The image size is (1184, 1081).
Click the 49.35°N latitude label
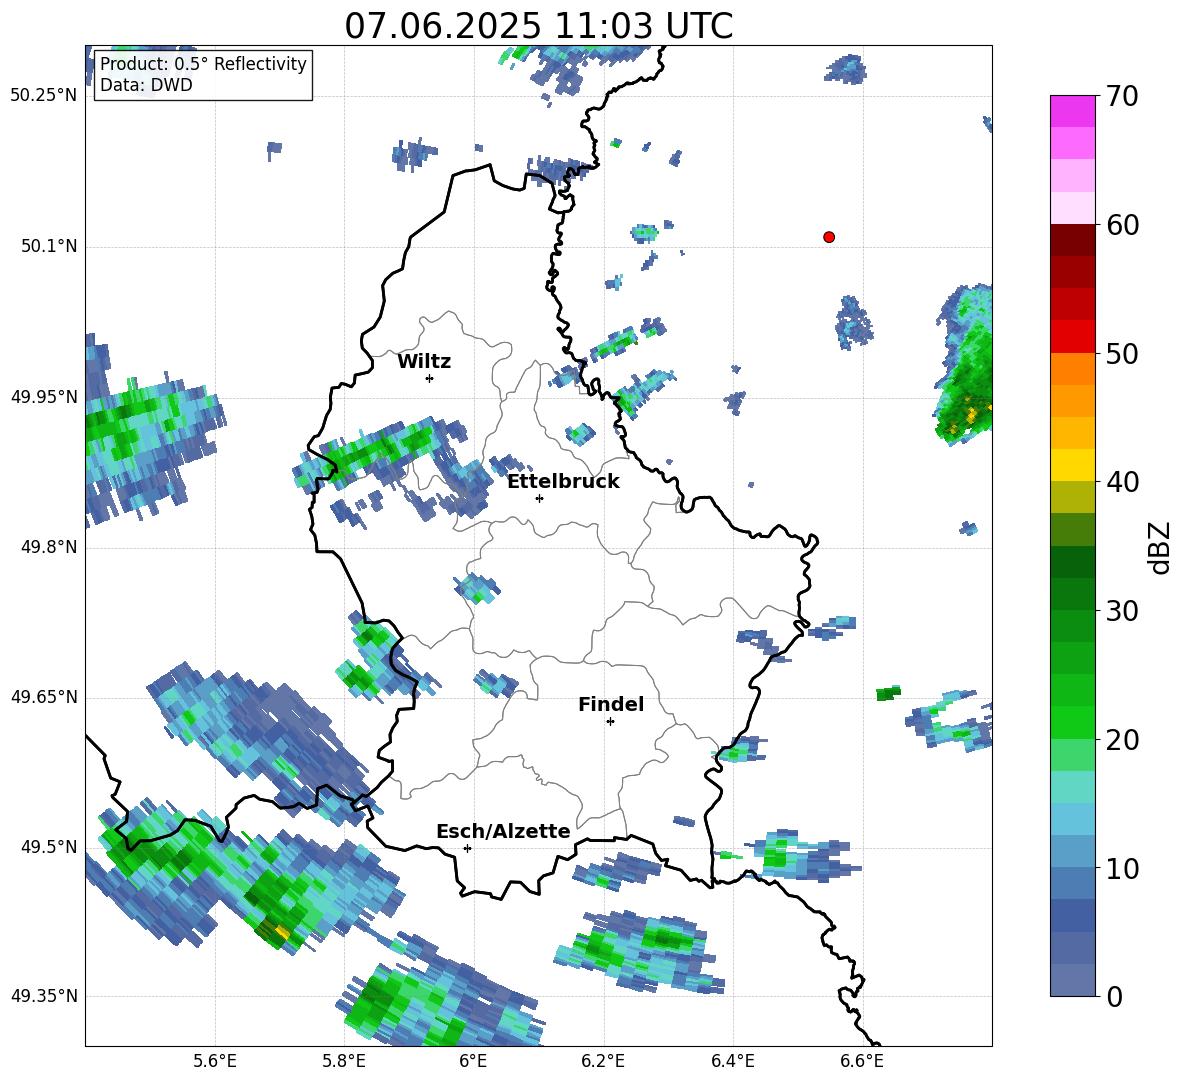point(44,996)
